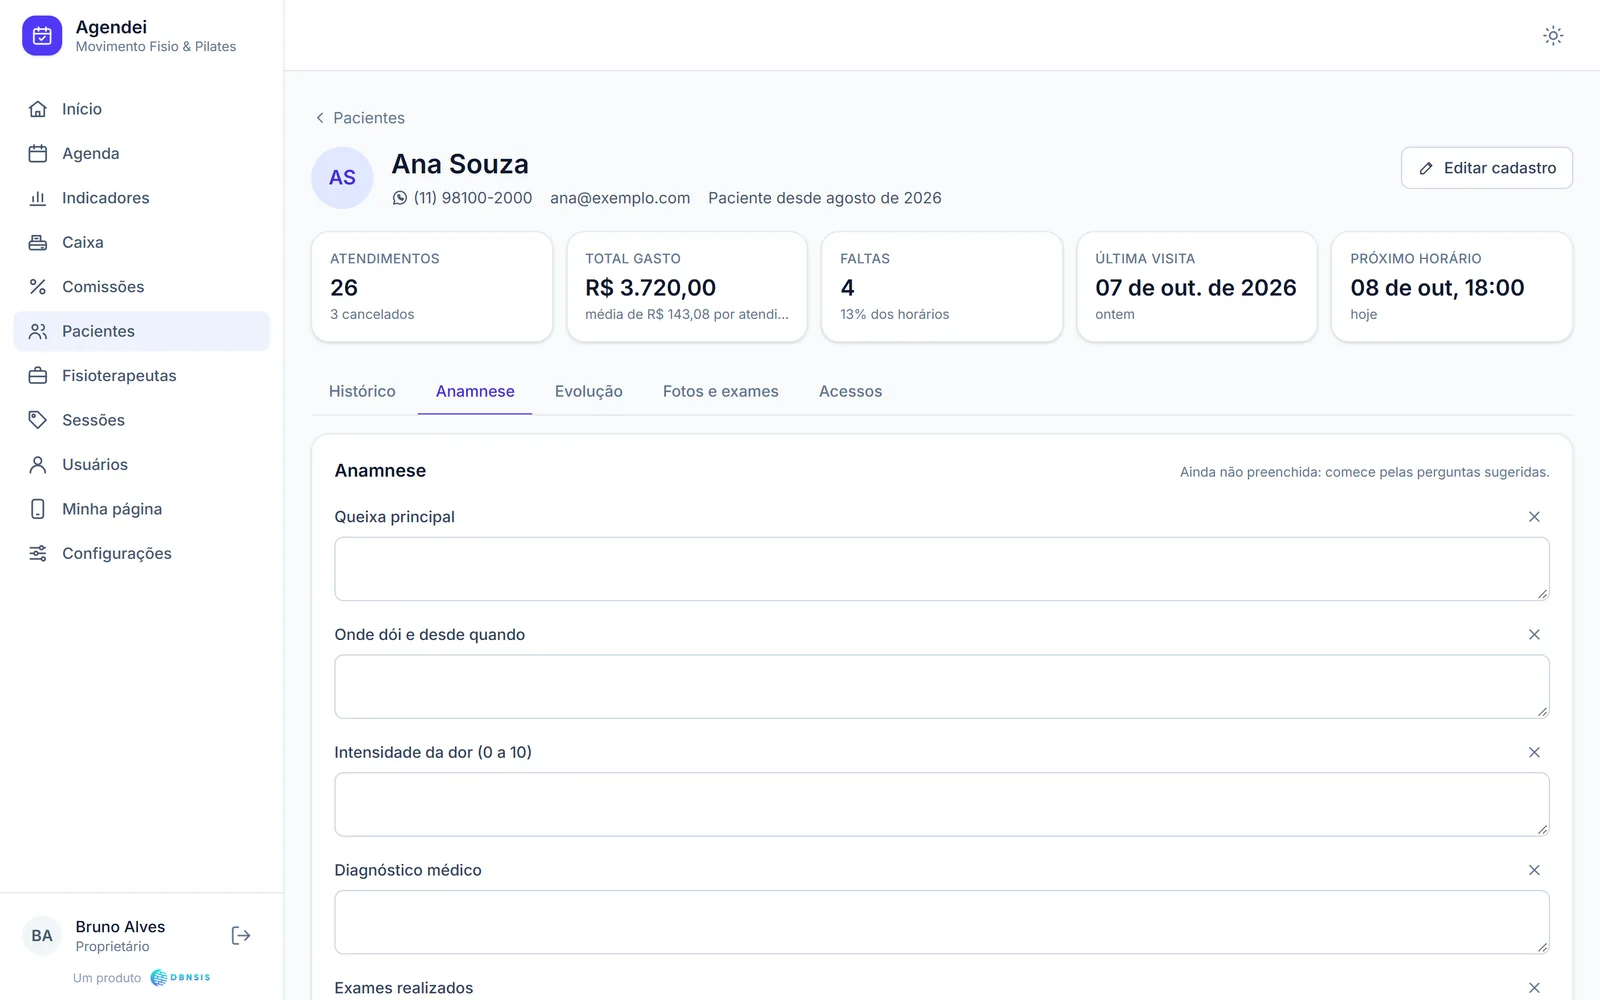Click the (11) 98100-2000 phone number
1600x1000 pixels.
pyautogui.click(x=473, y=198)
